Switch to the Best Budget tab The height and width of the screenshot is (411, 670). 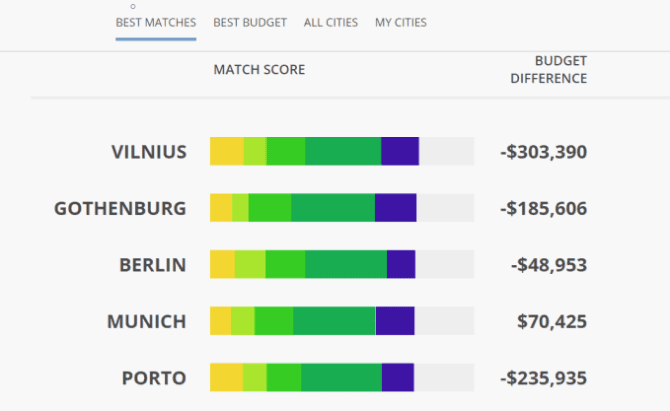click(x=250, y=23)
